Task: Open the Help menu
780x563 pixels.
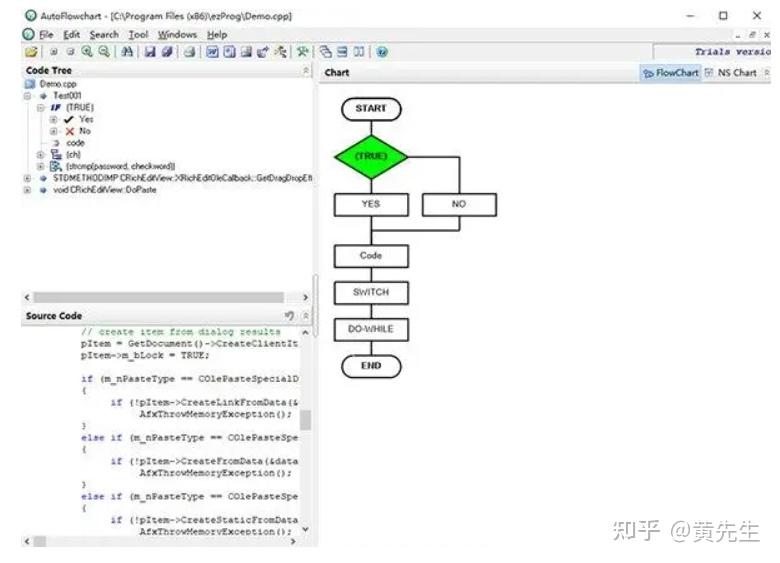Action: [217, 35]
